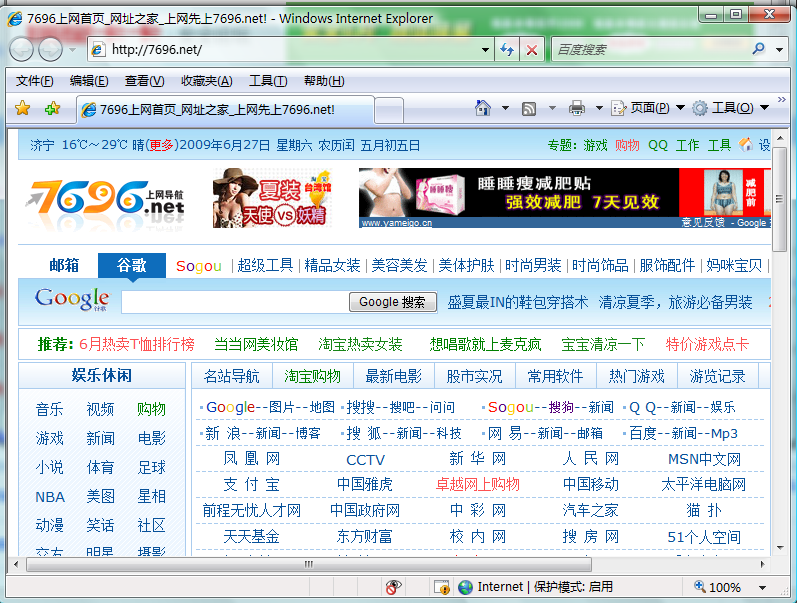Click the horizontal scroll-right arrow
797x603 pixels.
(x=762, y=564)
